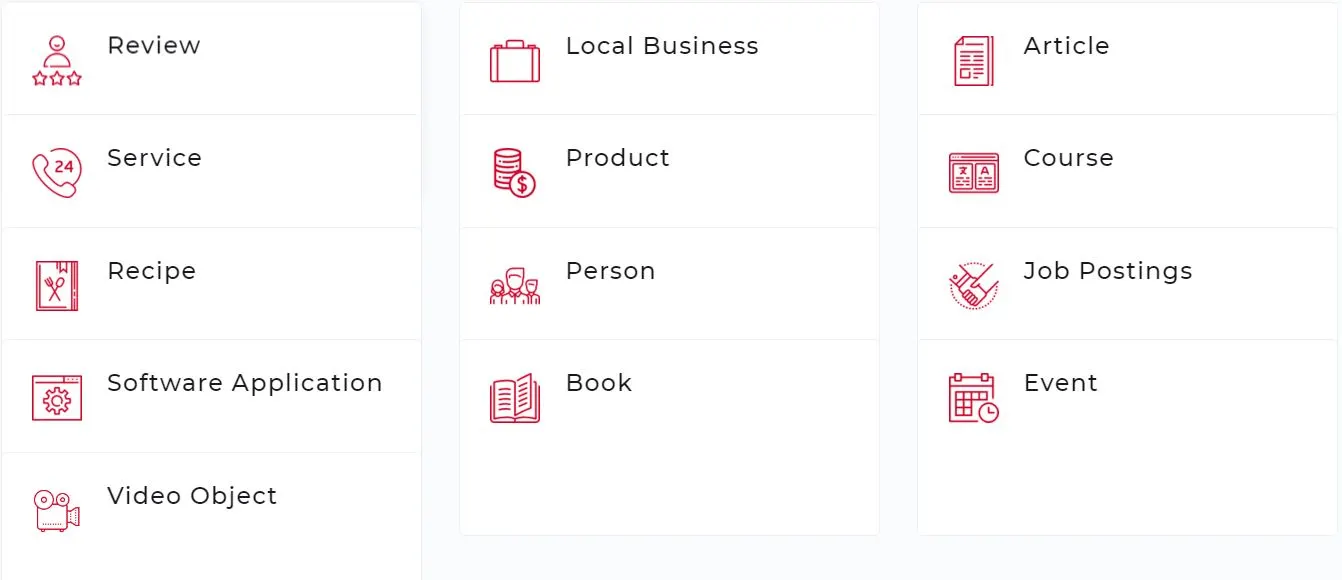Click the Video Object camera icon
1342x580 pixels.
[57, 508]
